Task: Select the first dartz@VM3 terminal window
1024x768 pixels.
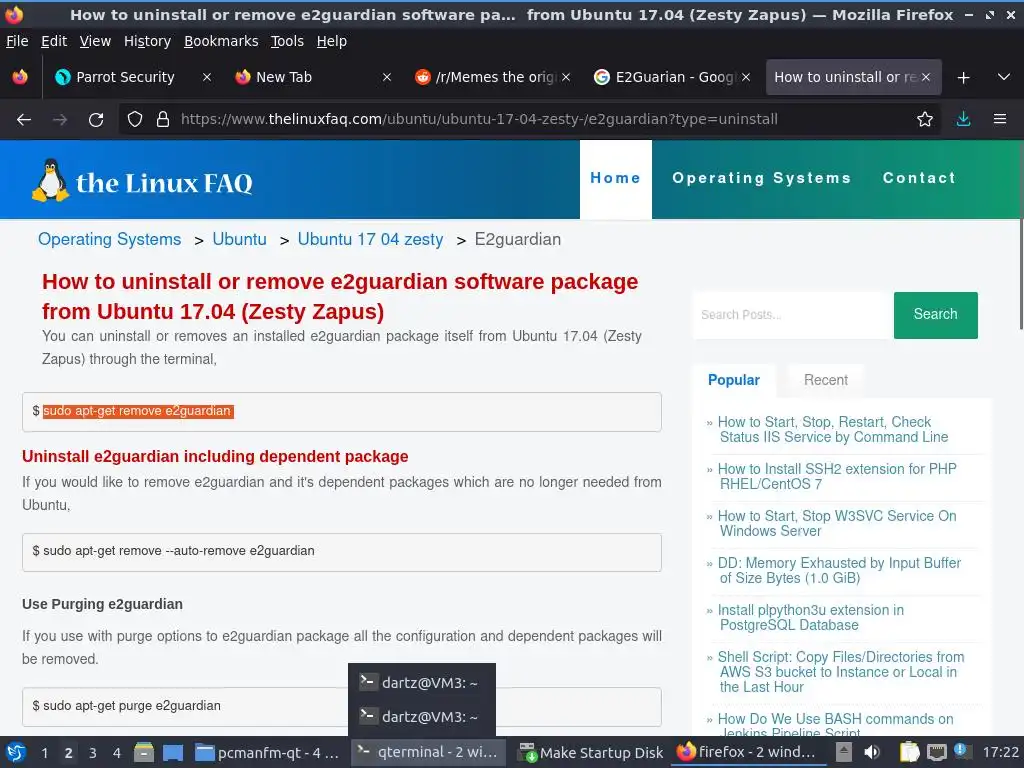Action: point(422,683)
